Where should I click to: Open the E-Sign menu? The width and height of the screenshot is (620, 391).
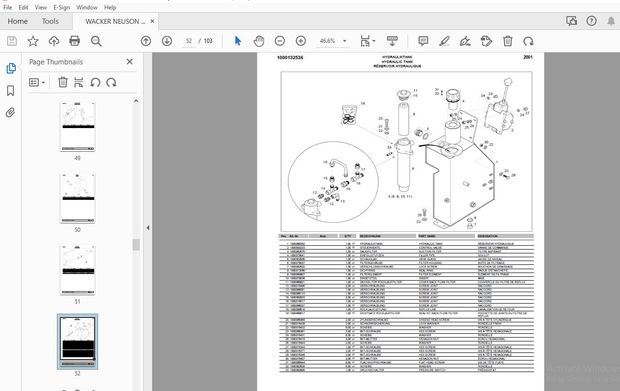point(61,7)
